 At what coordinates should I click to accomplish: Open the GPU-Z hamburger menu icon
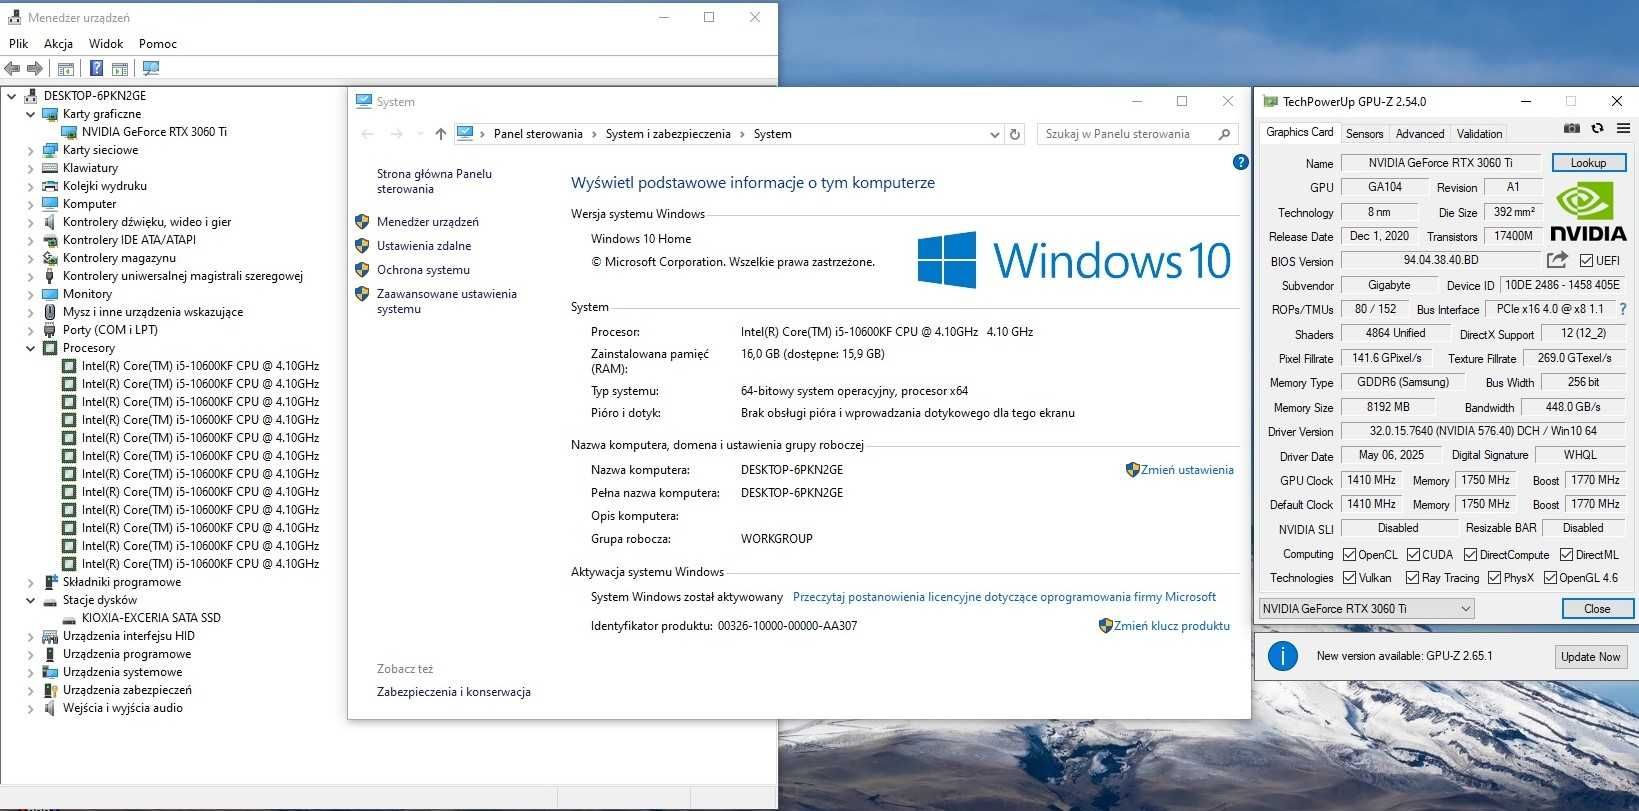(1622, 129)
